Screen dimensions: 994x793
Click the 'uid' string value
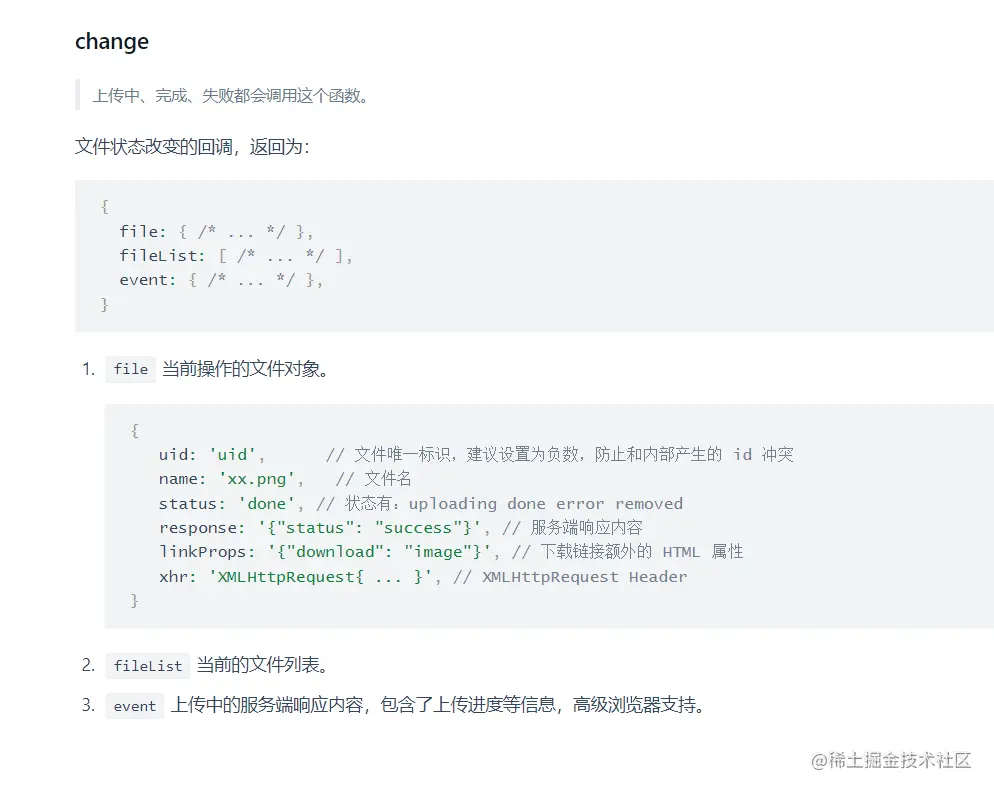click(233, 455)
